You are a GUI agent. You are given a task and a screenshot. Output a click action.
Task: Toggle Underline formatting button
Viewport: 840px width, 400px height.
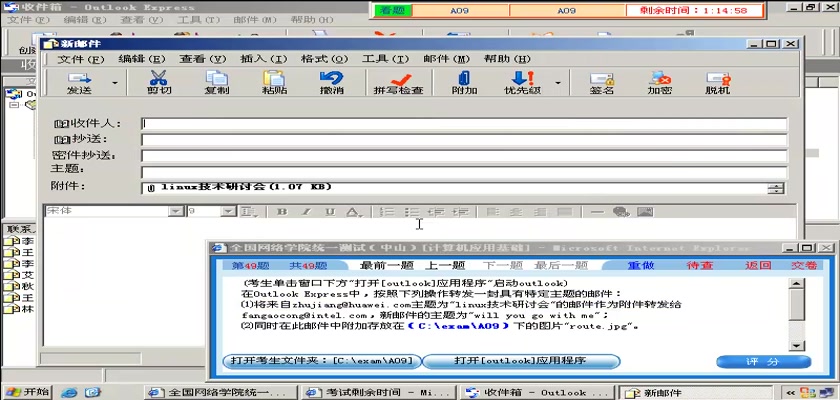pos(330,212)
